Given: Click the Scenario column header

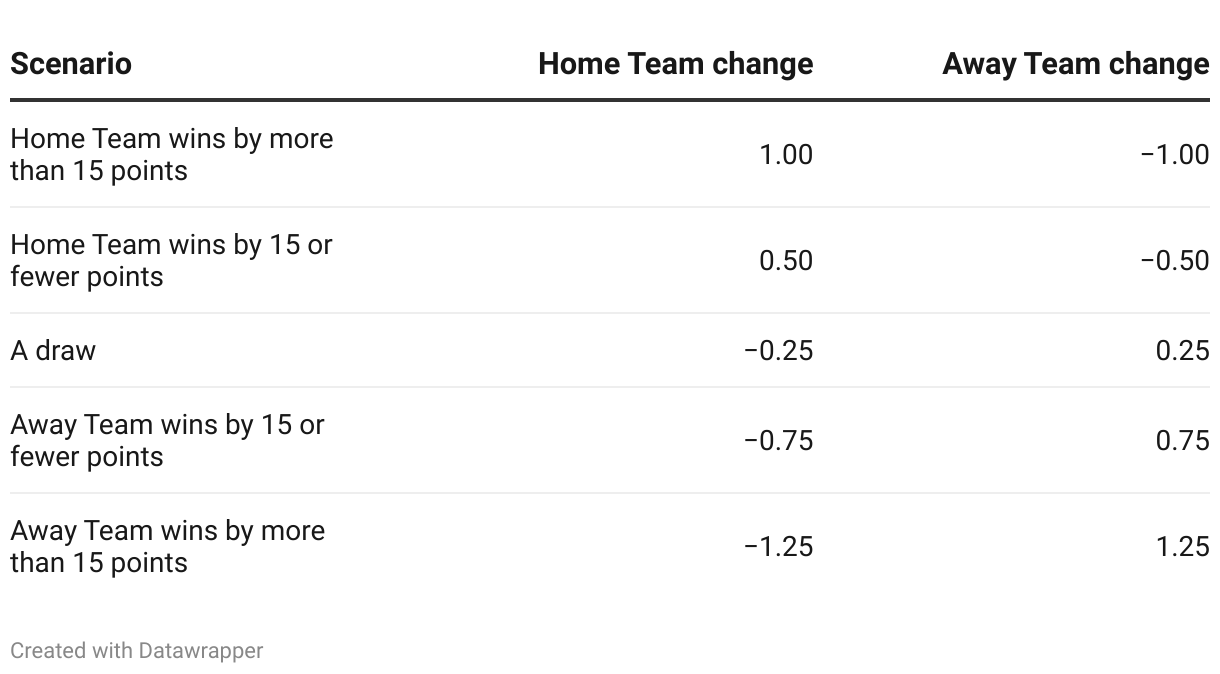Looking at the screenshot, I should click(x=71, y=64).
